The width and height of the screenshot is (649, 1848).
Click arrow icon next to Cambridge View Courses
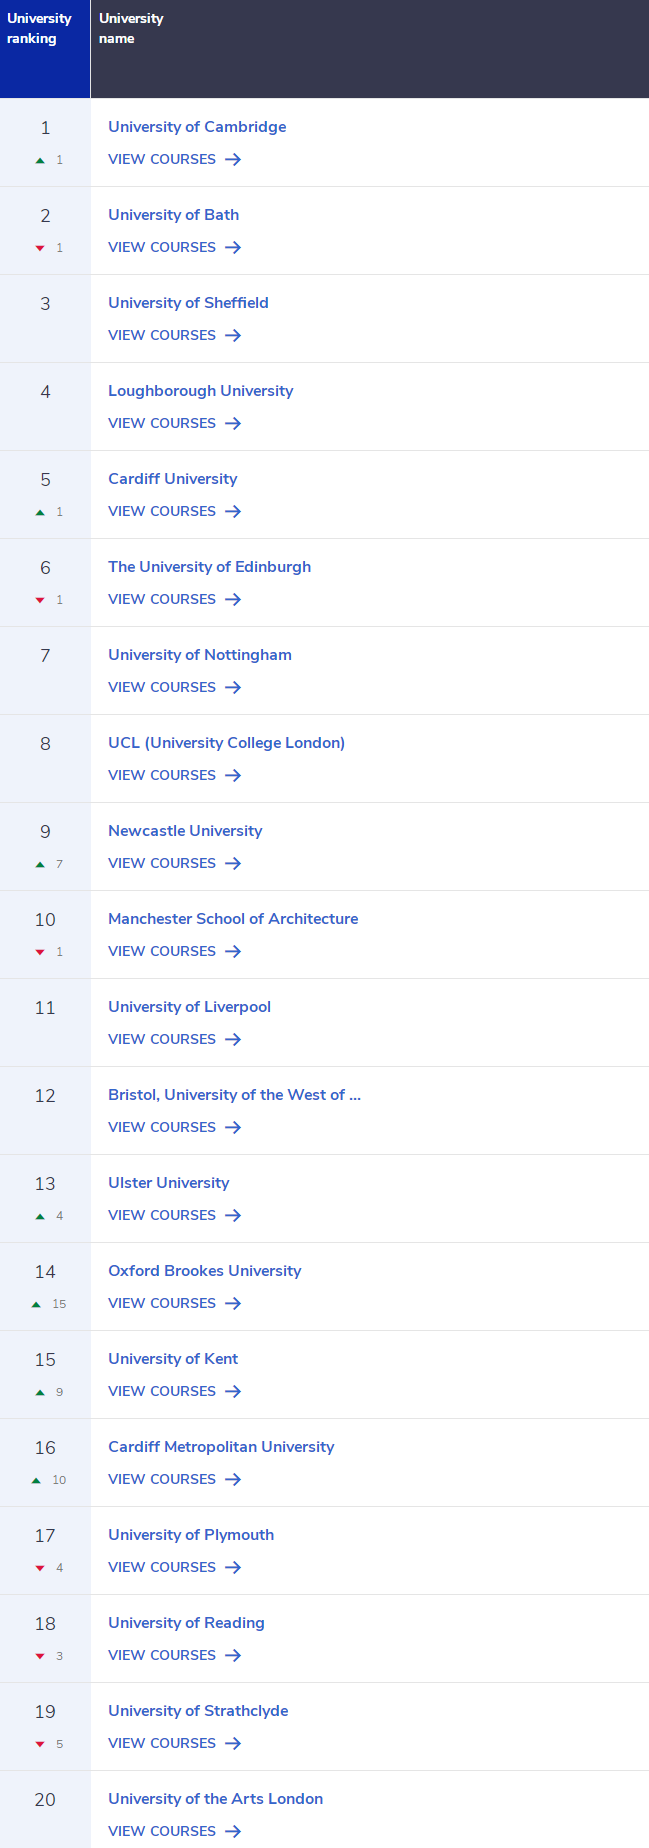point(233,159)
